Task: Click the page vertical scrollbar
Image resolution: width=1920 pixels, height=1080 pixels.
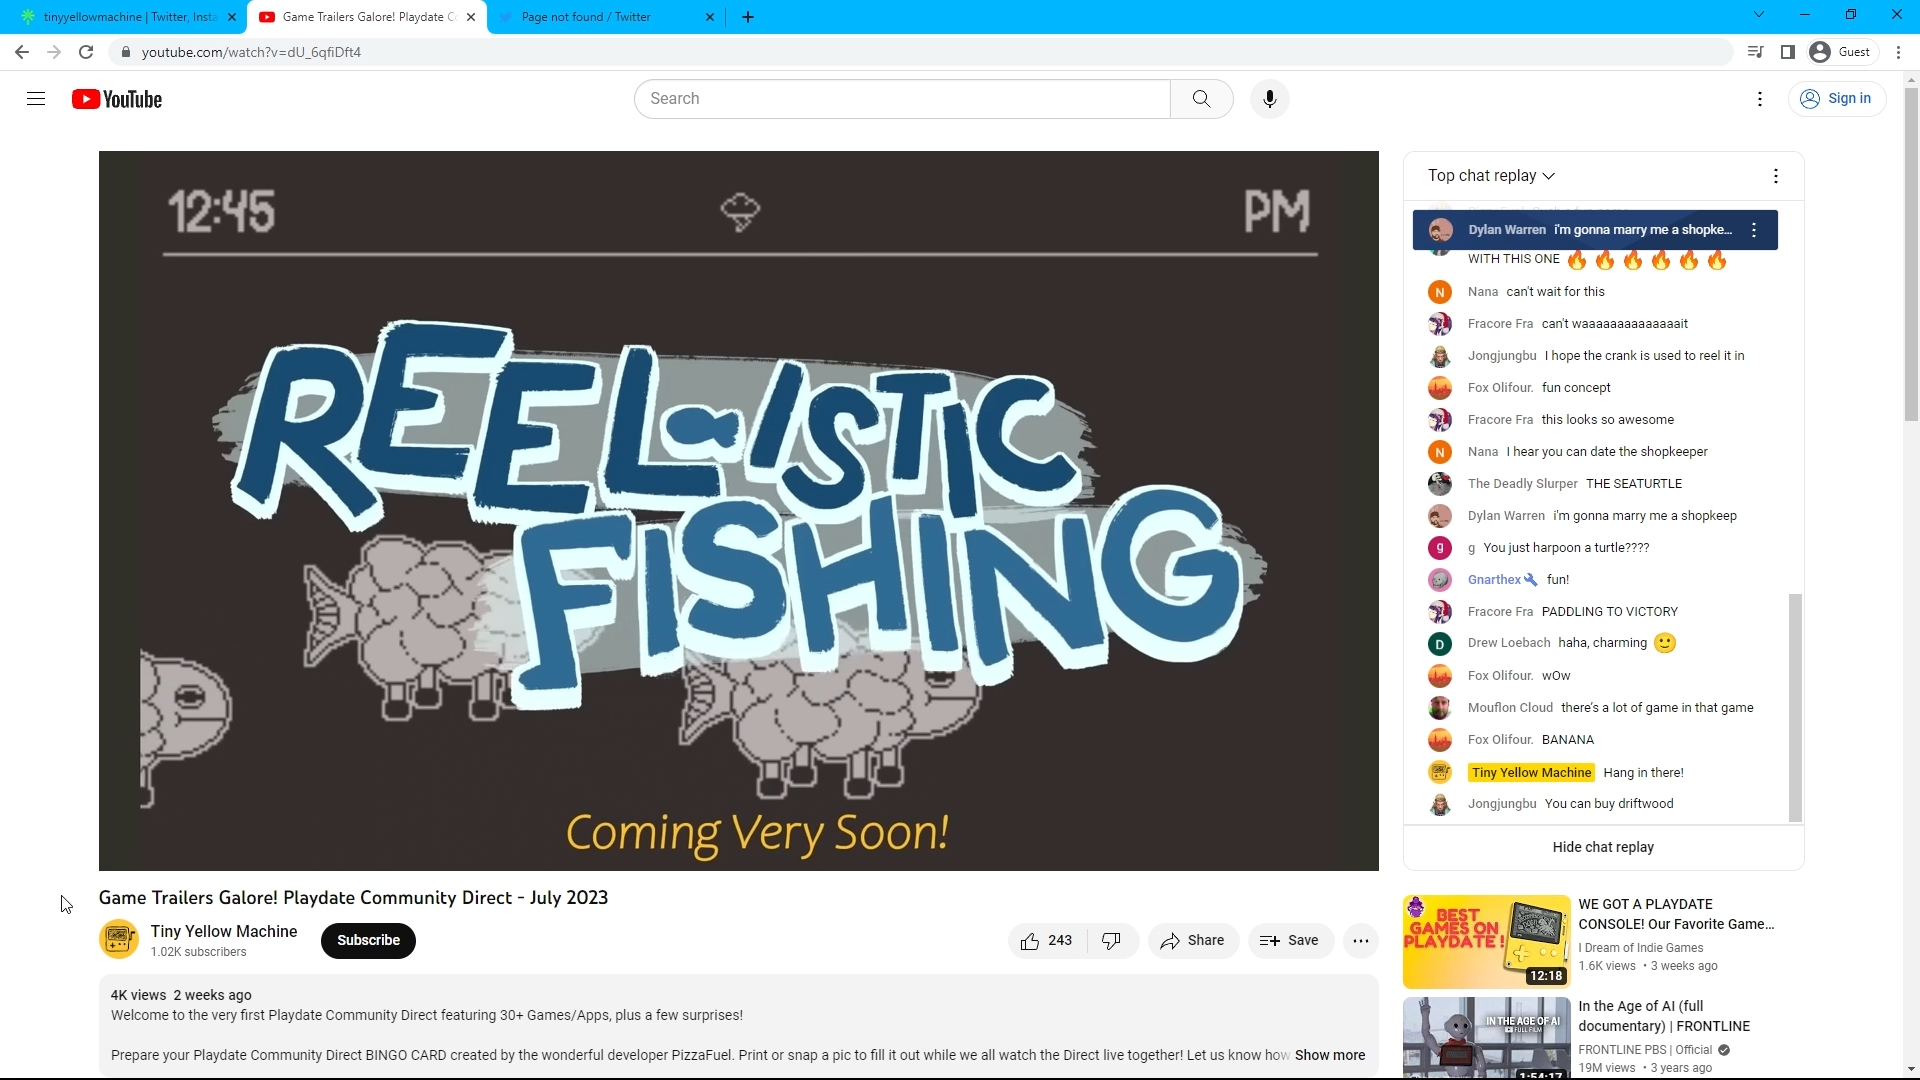Action: [x=1911, y=255]
